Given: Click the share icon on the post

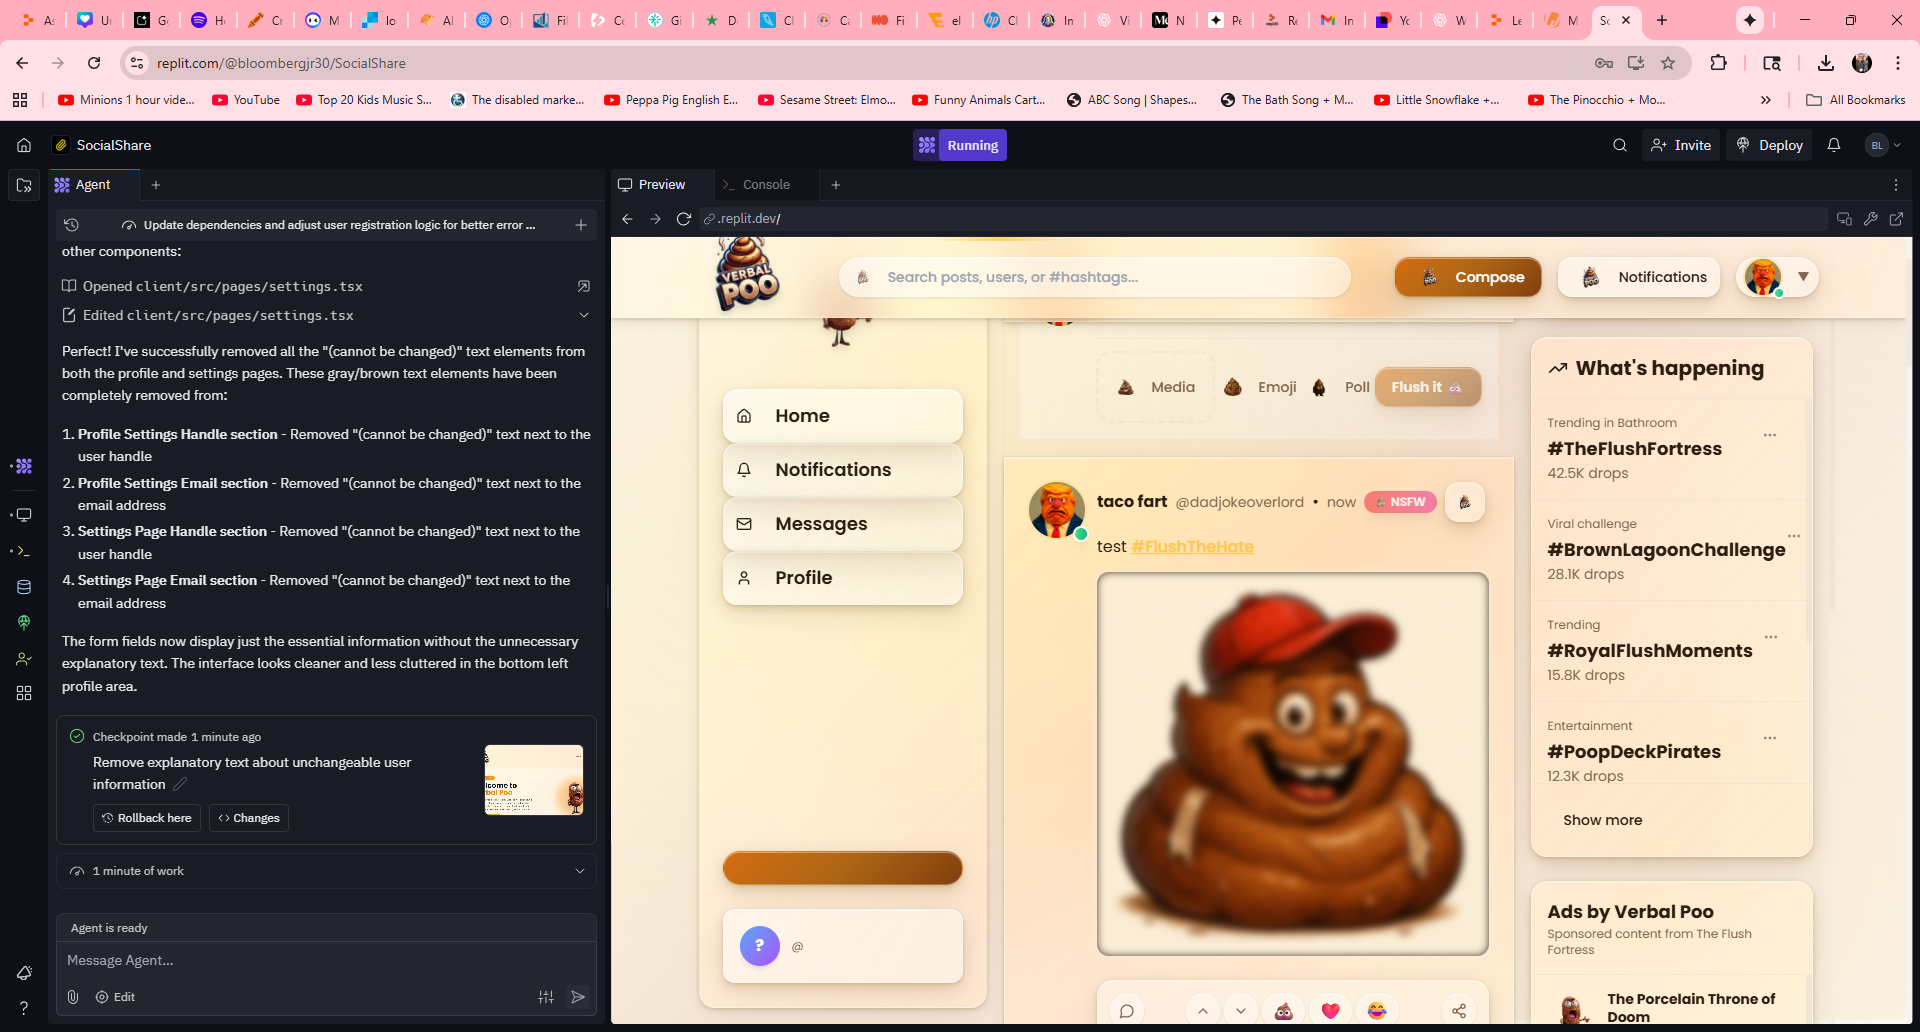Looking at the screenshot, I should click(1459, 1011).
